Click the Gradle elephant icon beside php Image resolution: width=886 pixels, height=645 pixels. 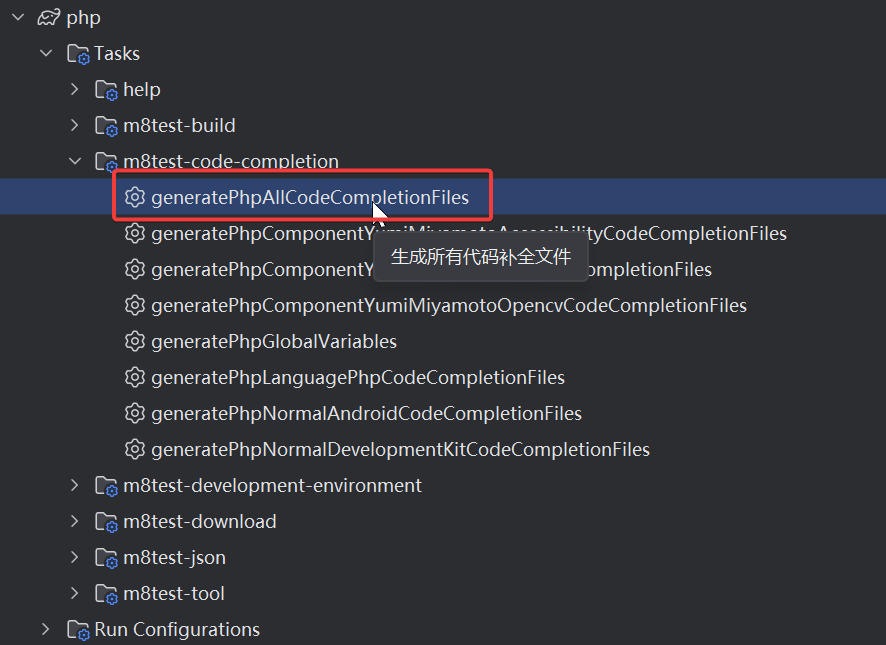(x=48, y=18)
